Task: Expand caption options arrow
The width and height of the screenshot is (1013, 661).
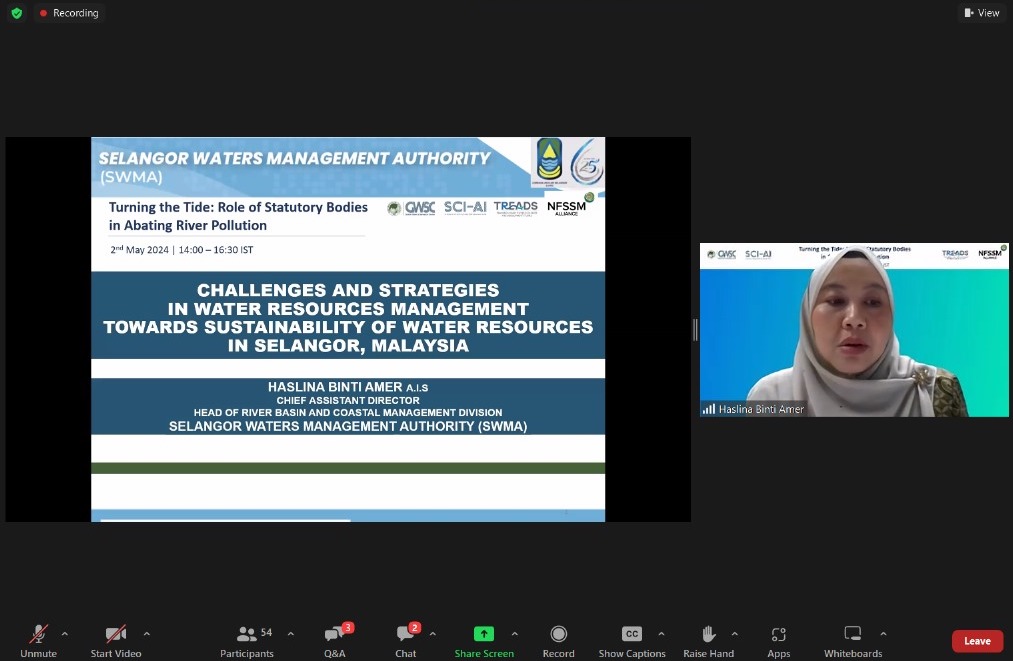Action: click(662, 634)
